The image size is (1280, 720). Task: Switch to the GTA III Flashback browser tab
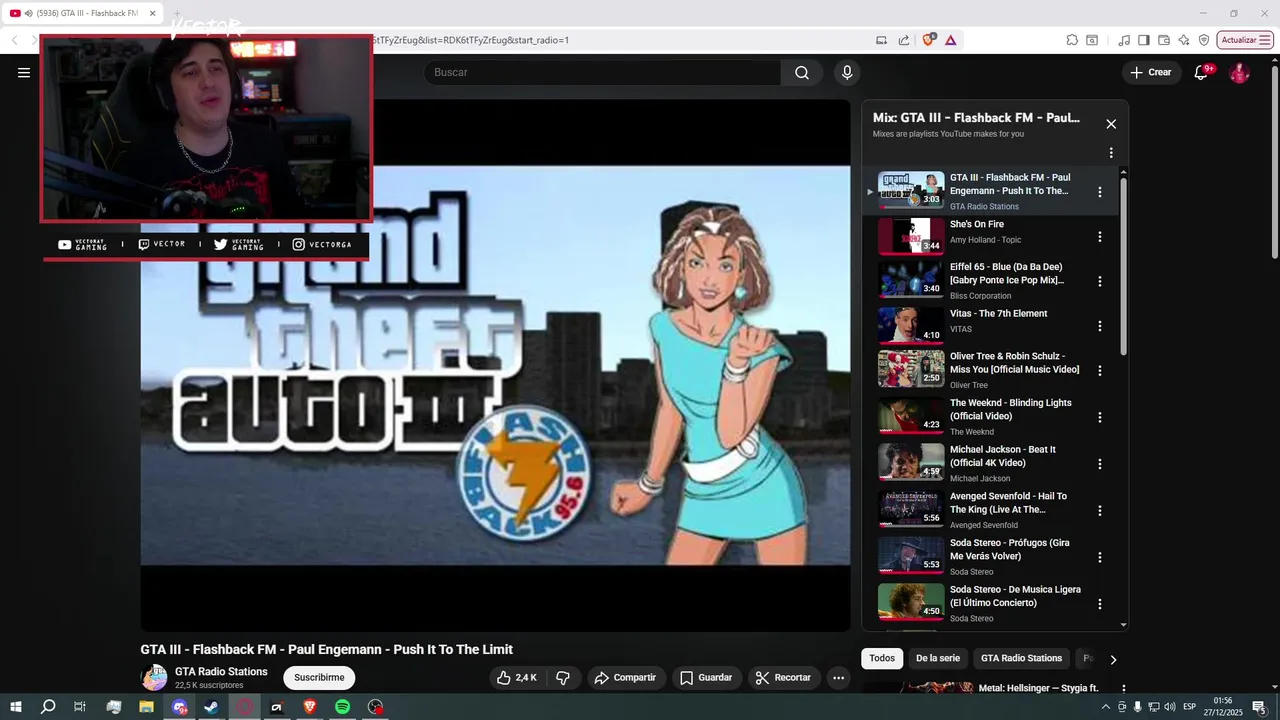click(84, 14)
